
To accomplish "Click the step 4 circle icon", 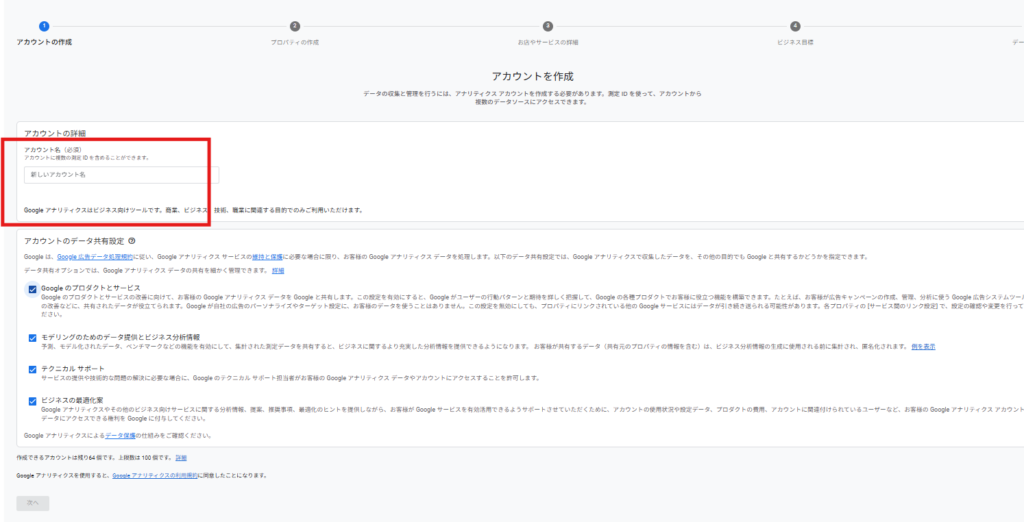I will point(795,26).
